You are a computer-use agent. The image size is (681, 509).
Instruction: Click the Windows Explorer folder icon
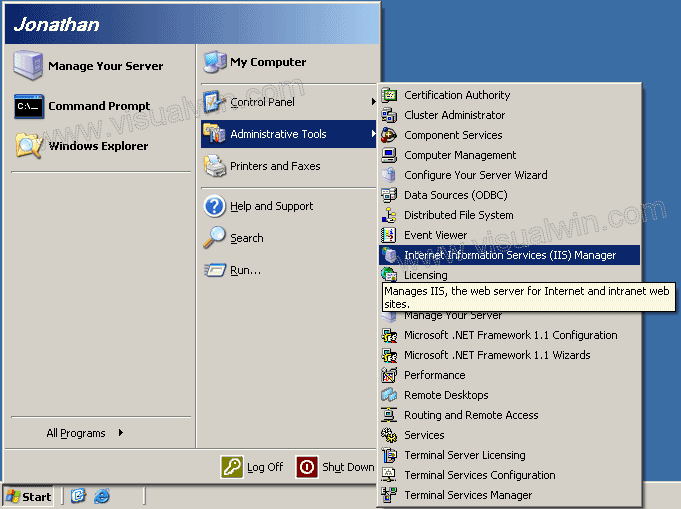pyautogui.click(x=29, y=145)
